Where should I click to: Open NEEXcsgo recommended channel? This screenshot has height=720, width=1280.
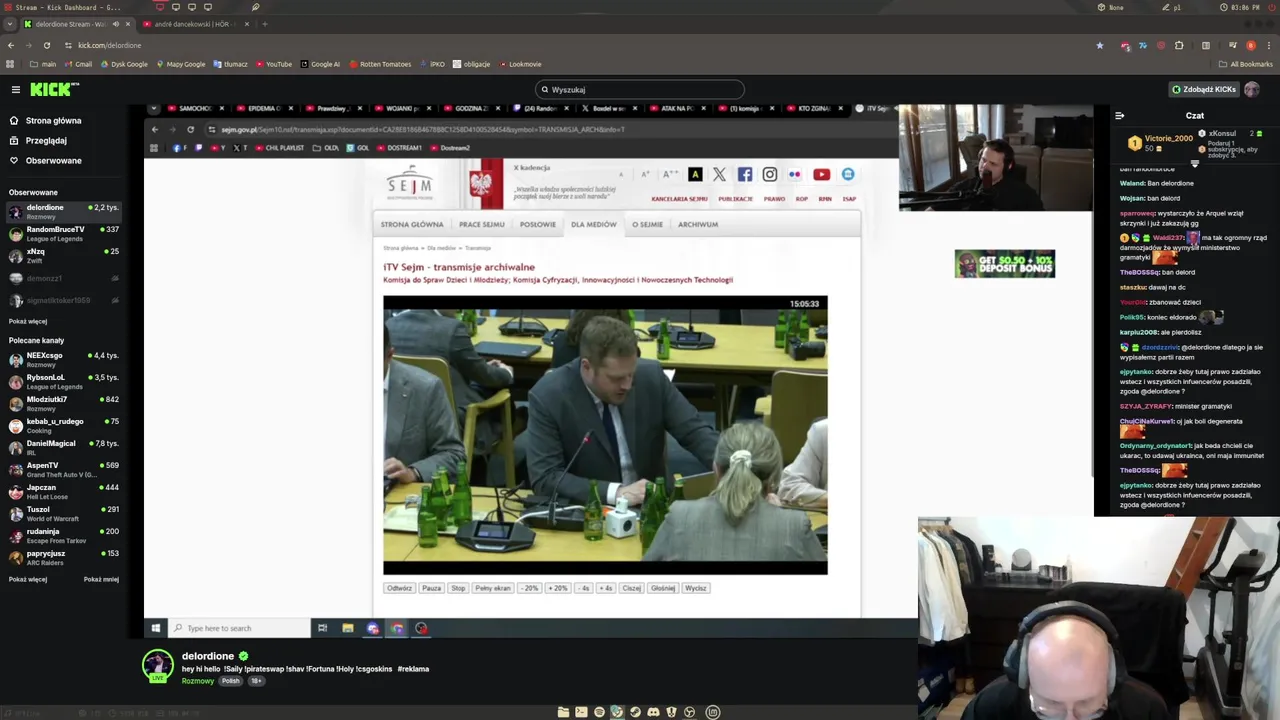click(64, 359)
